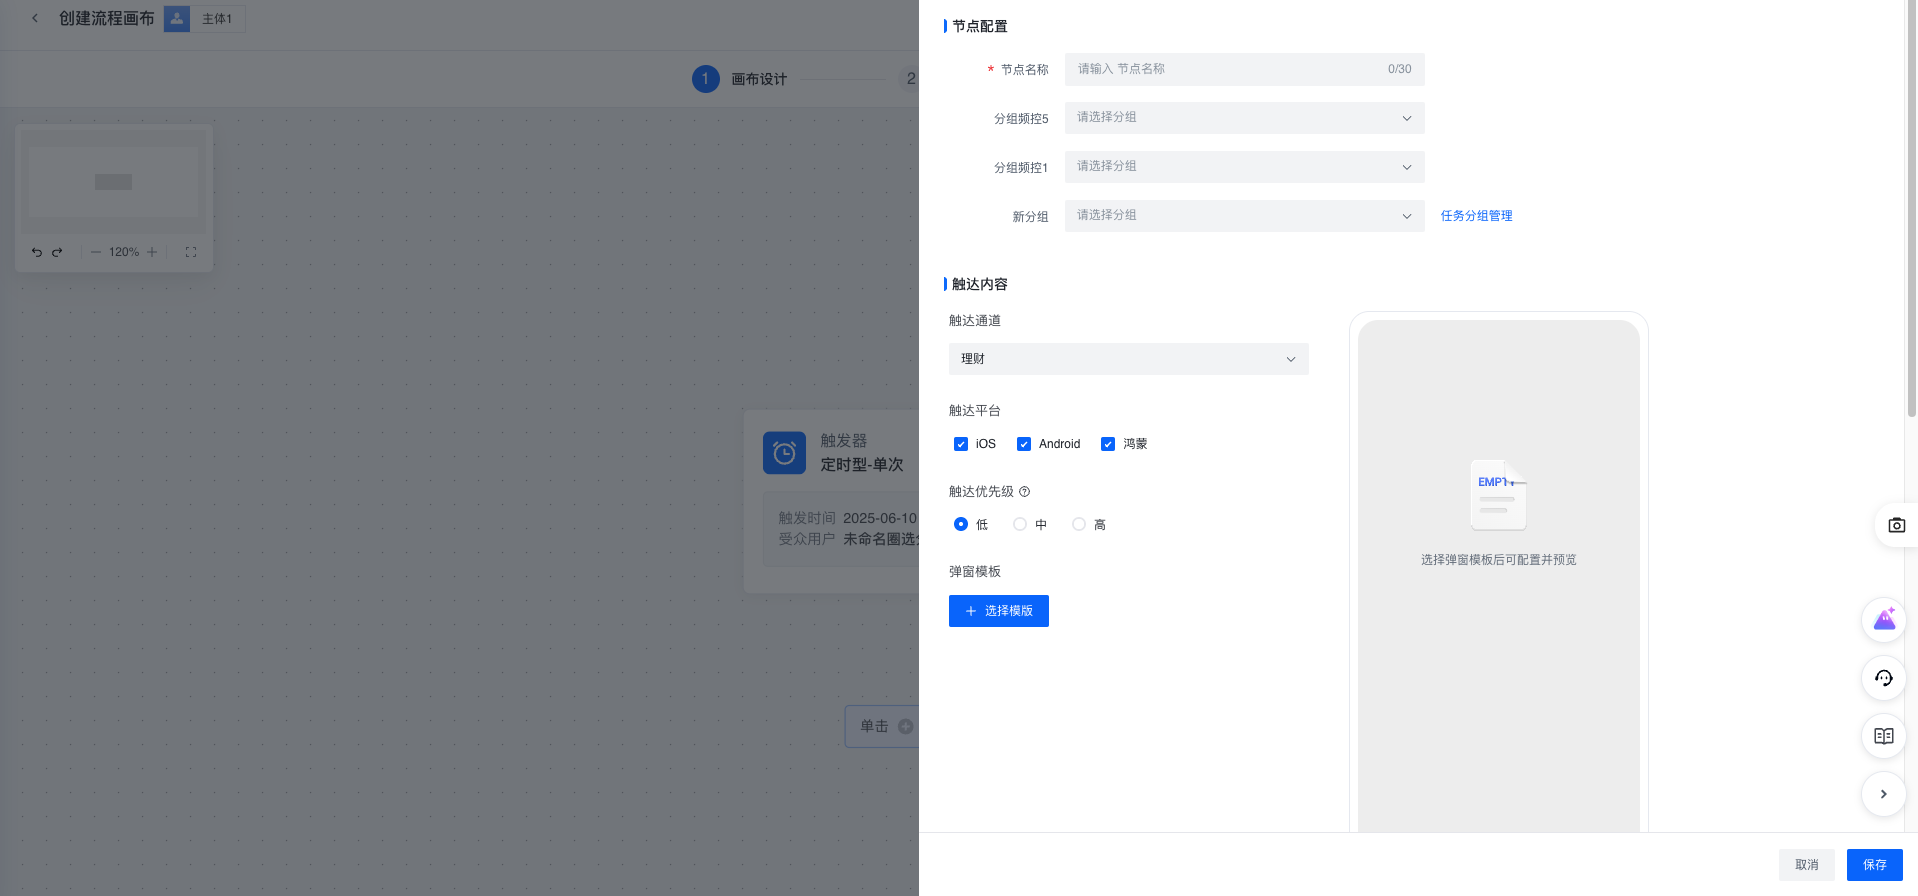Click the panel vertical scrollbar

point(1912,210)
